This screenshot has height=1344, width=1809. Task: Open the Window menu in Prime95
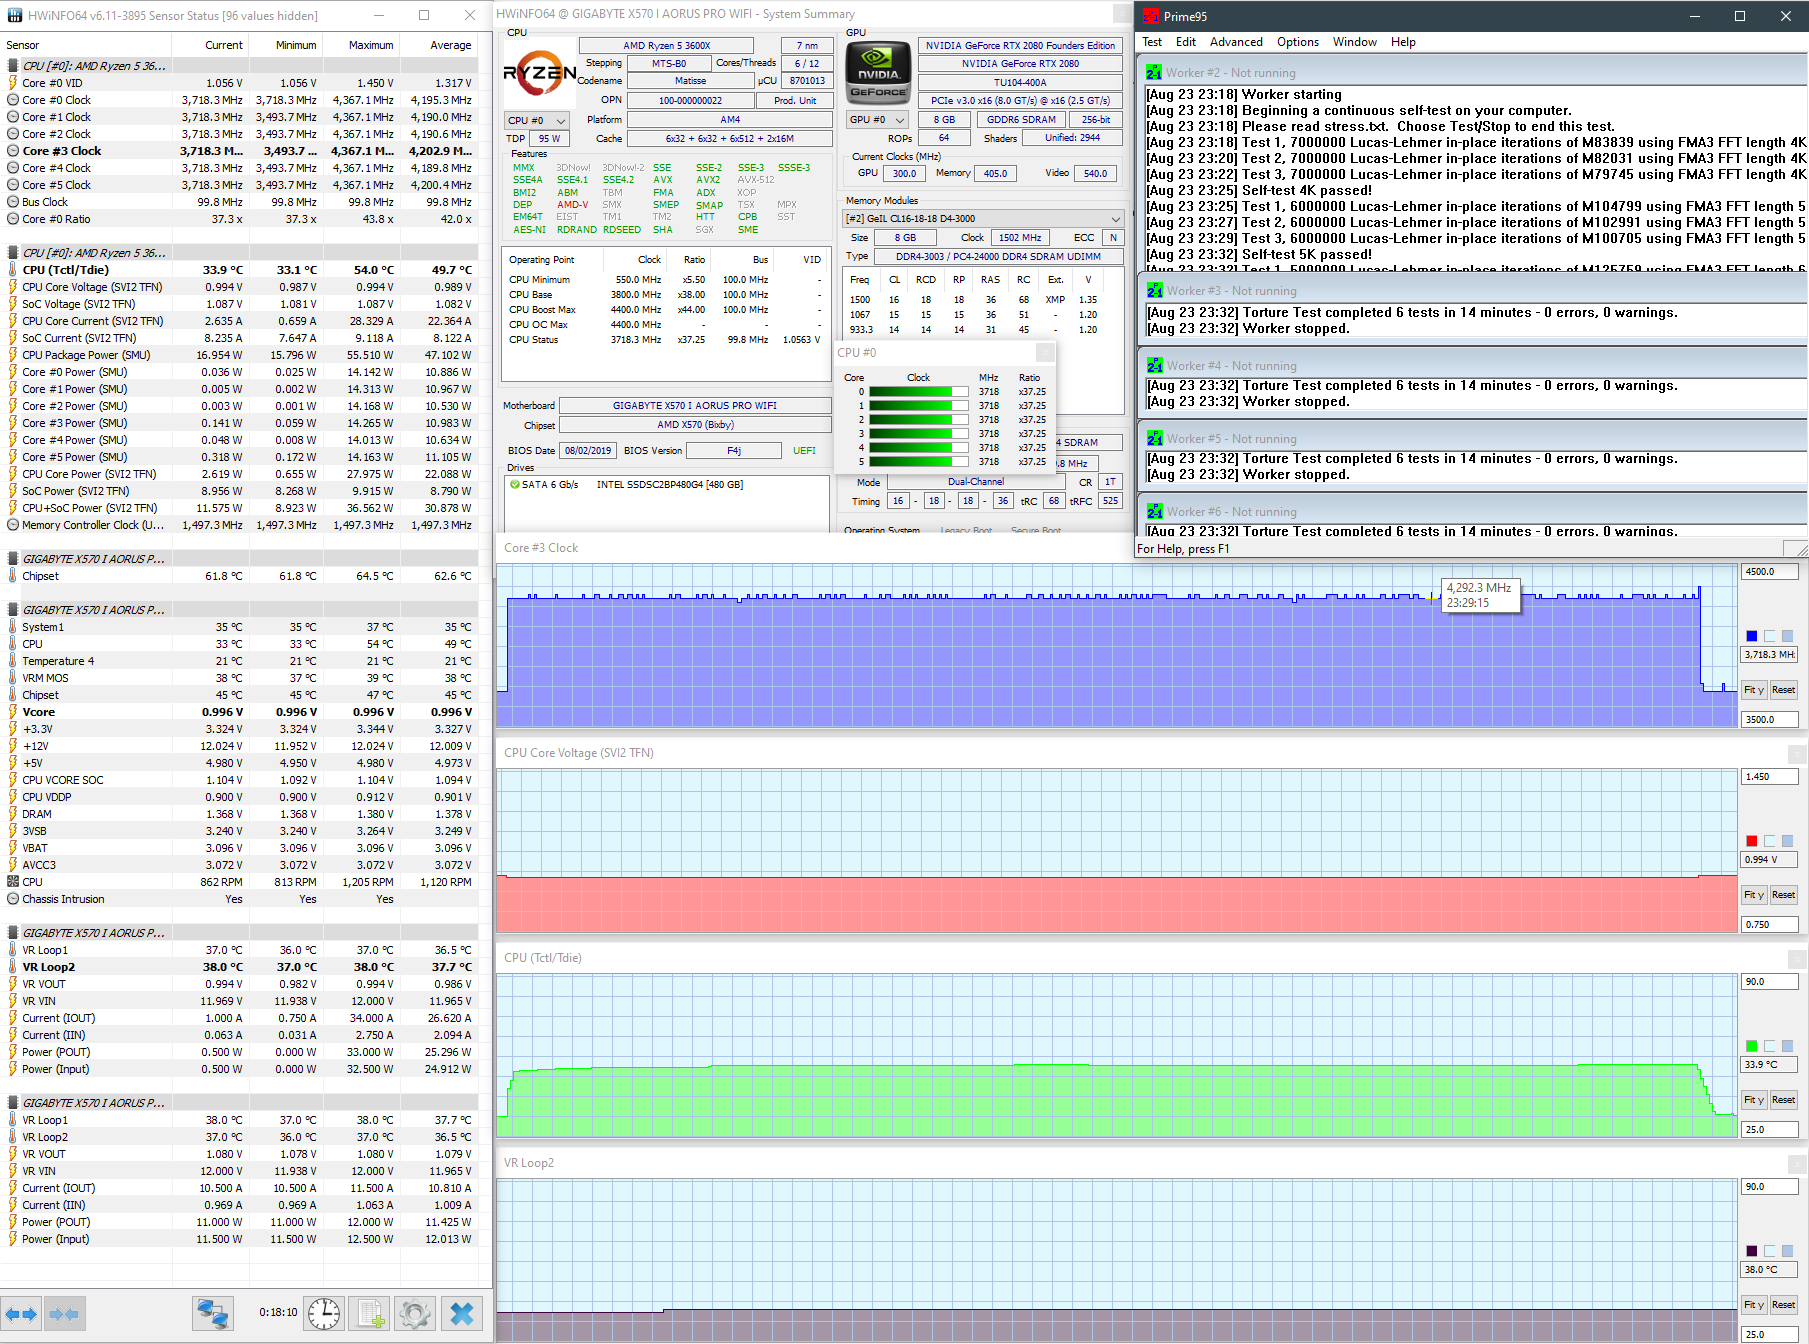[x=1355, y=42]
